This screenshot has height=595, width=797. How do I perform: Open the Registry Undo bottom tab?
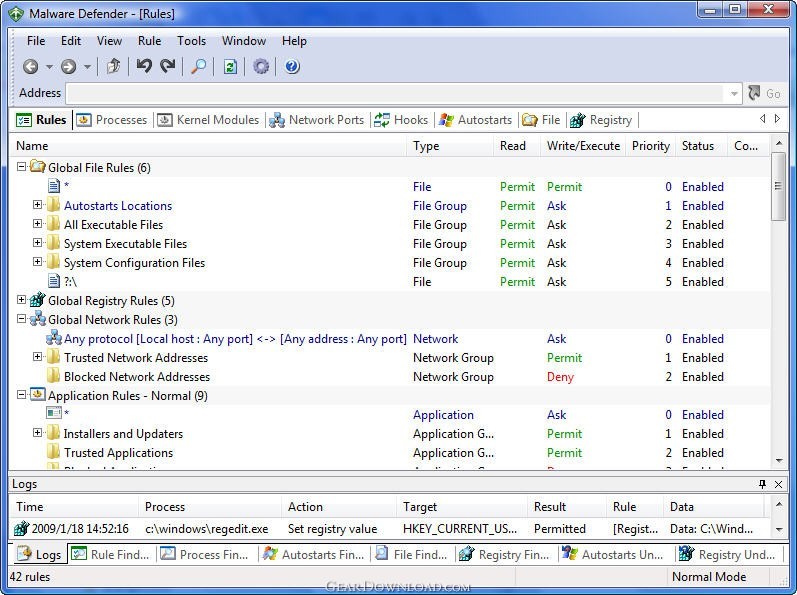[727, 555]
